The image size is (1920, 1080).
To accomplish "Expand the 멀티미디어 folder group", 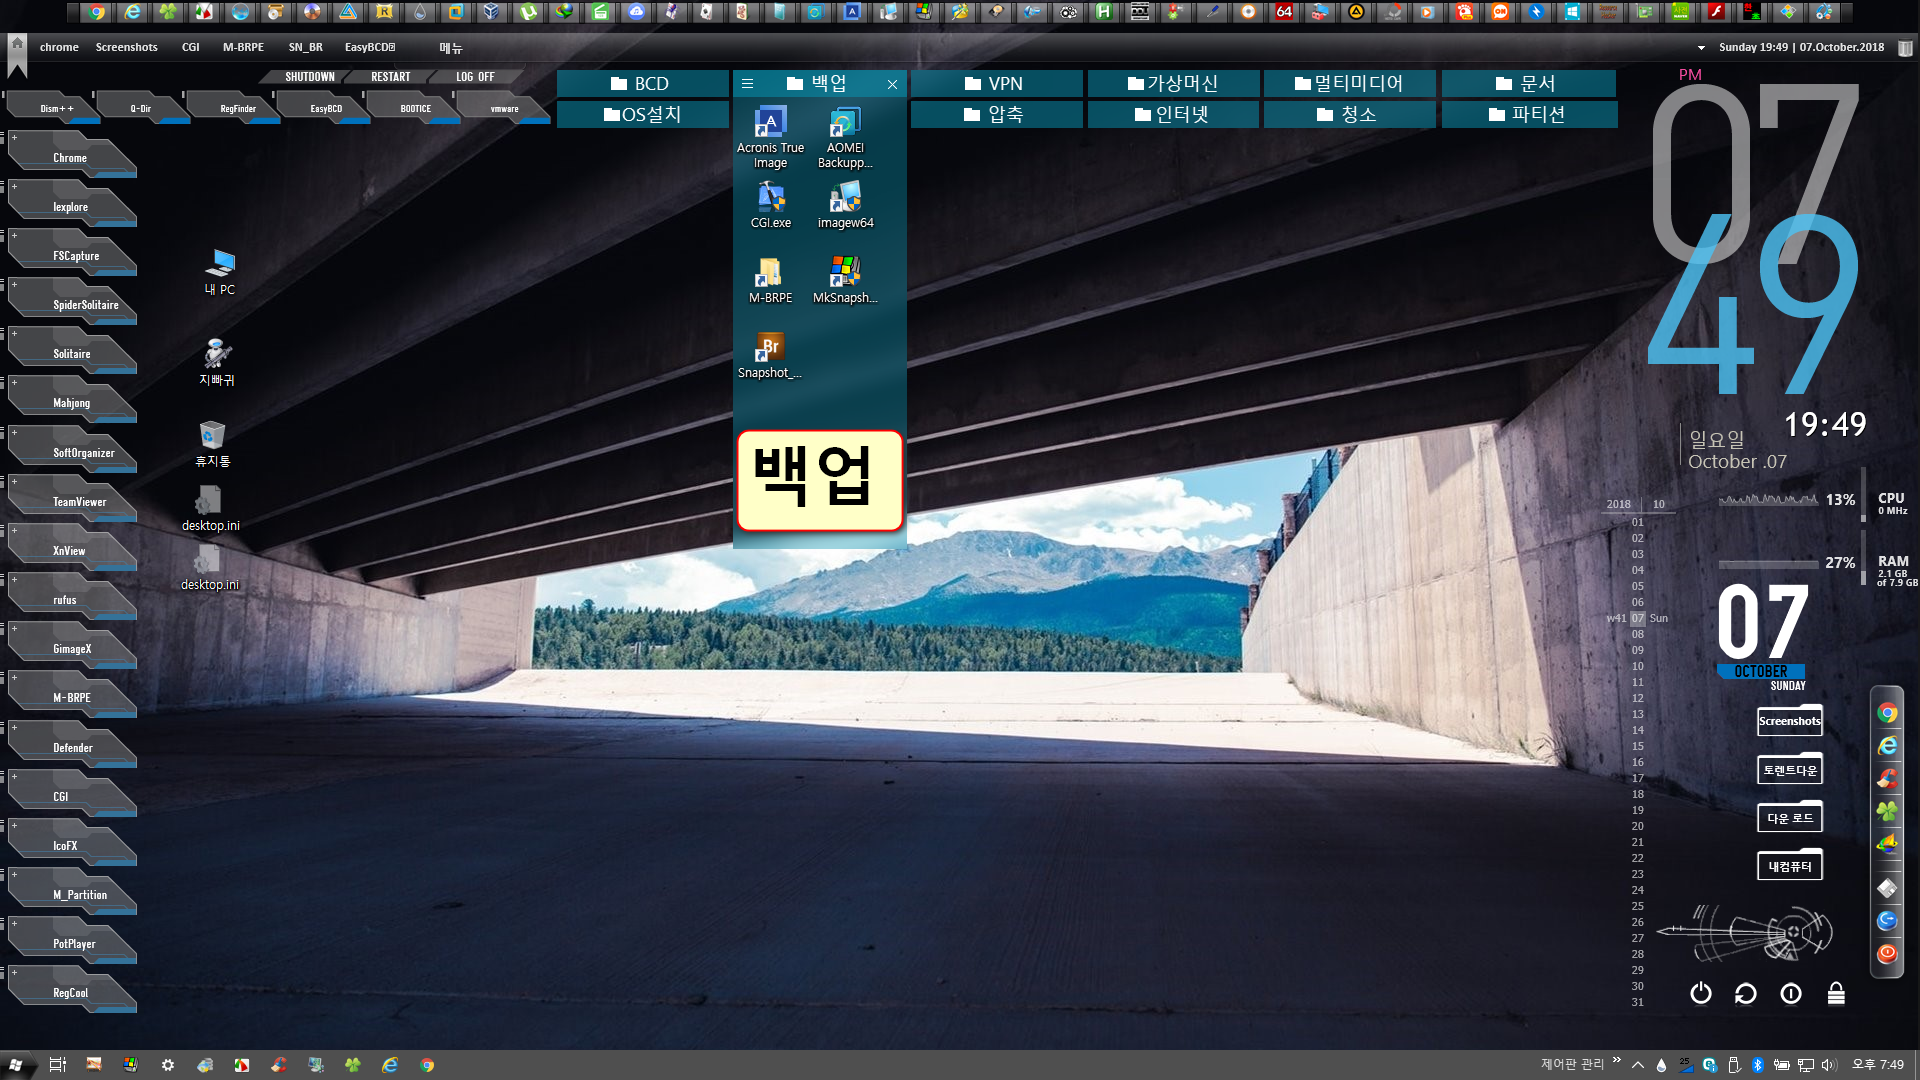I will (1349, 84).
